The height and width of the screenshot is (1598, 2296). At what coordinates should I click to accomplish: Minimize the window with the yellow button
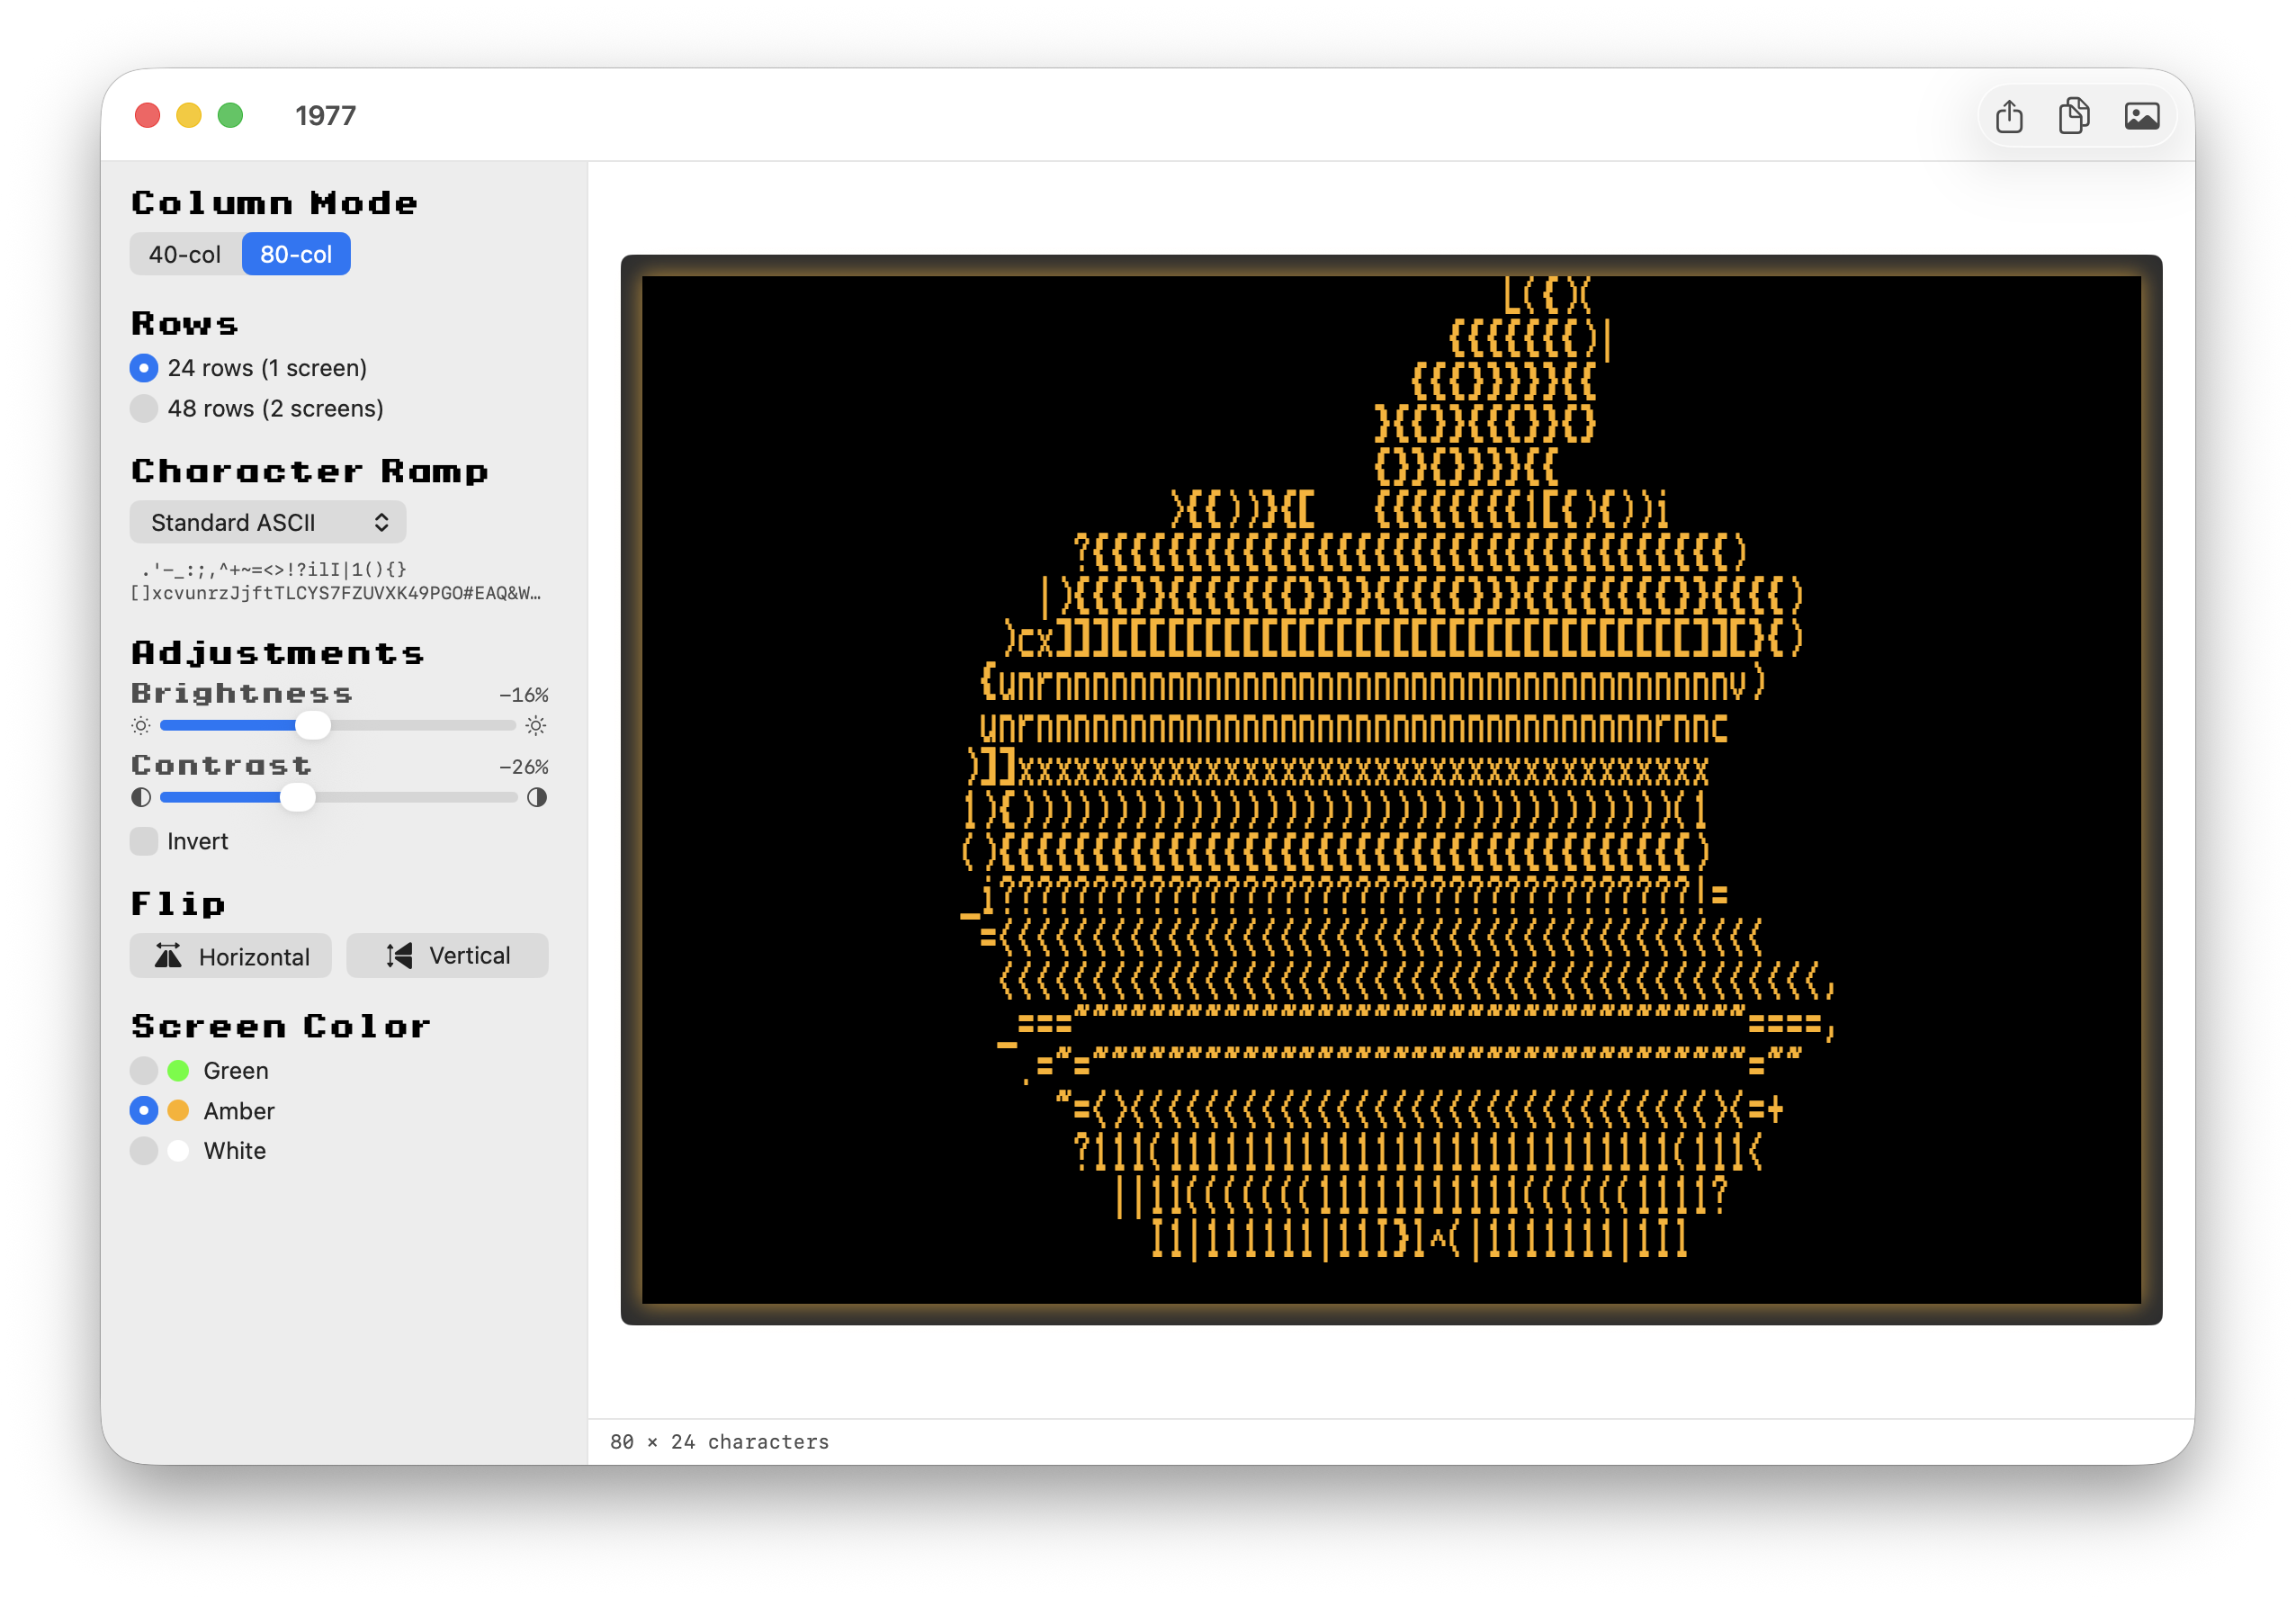click(x=189, y=116)
